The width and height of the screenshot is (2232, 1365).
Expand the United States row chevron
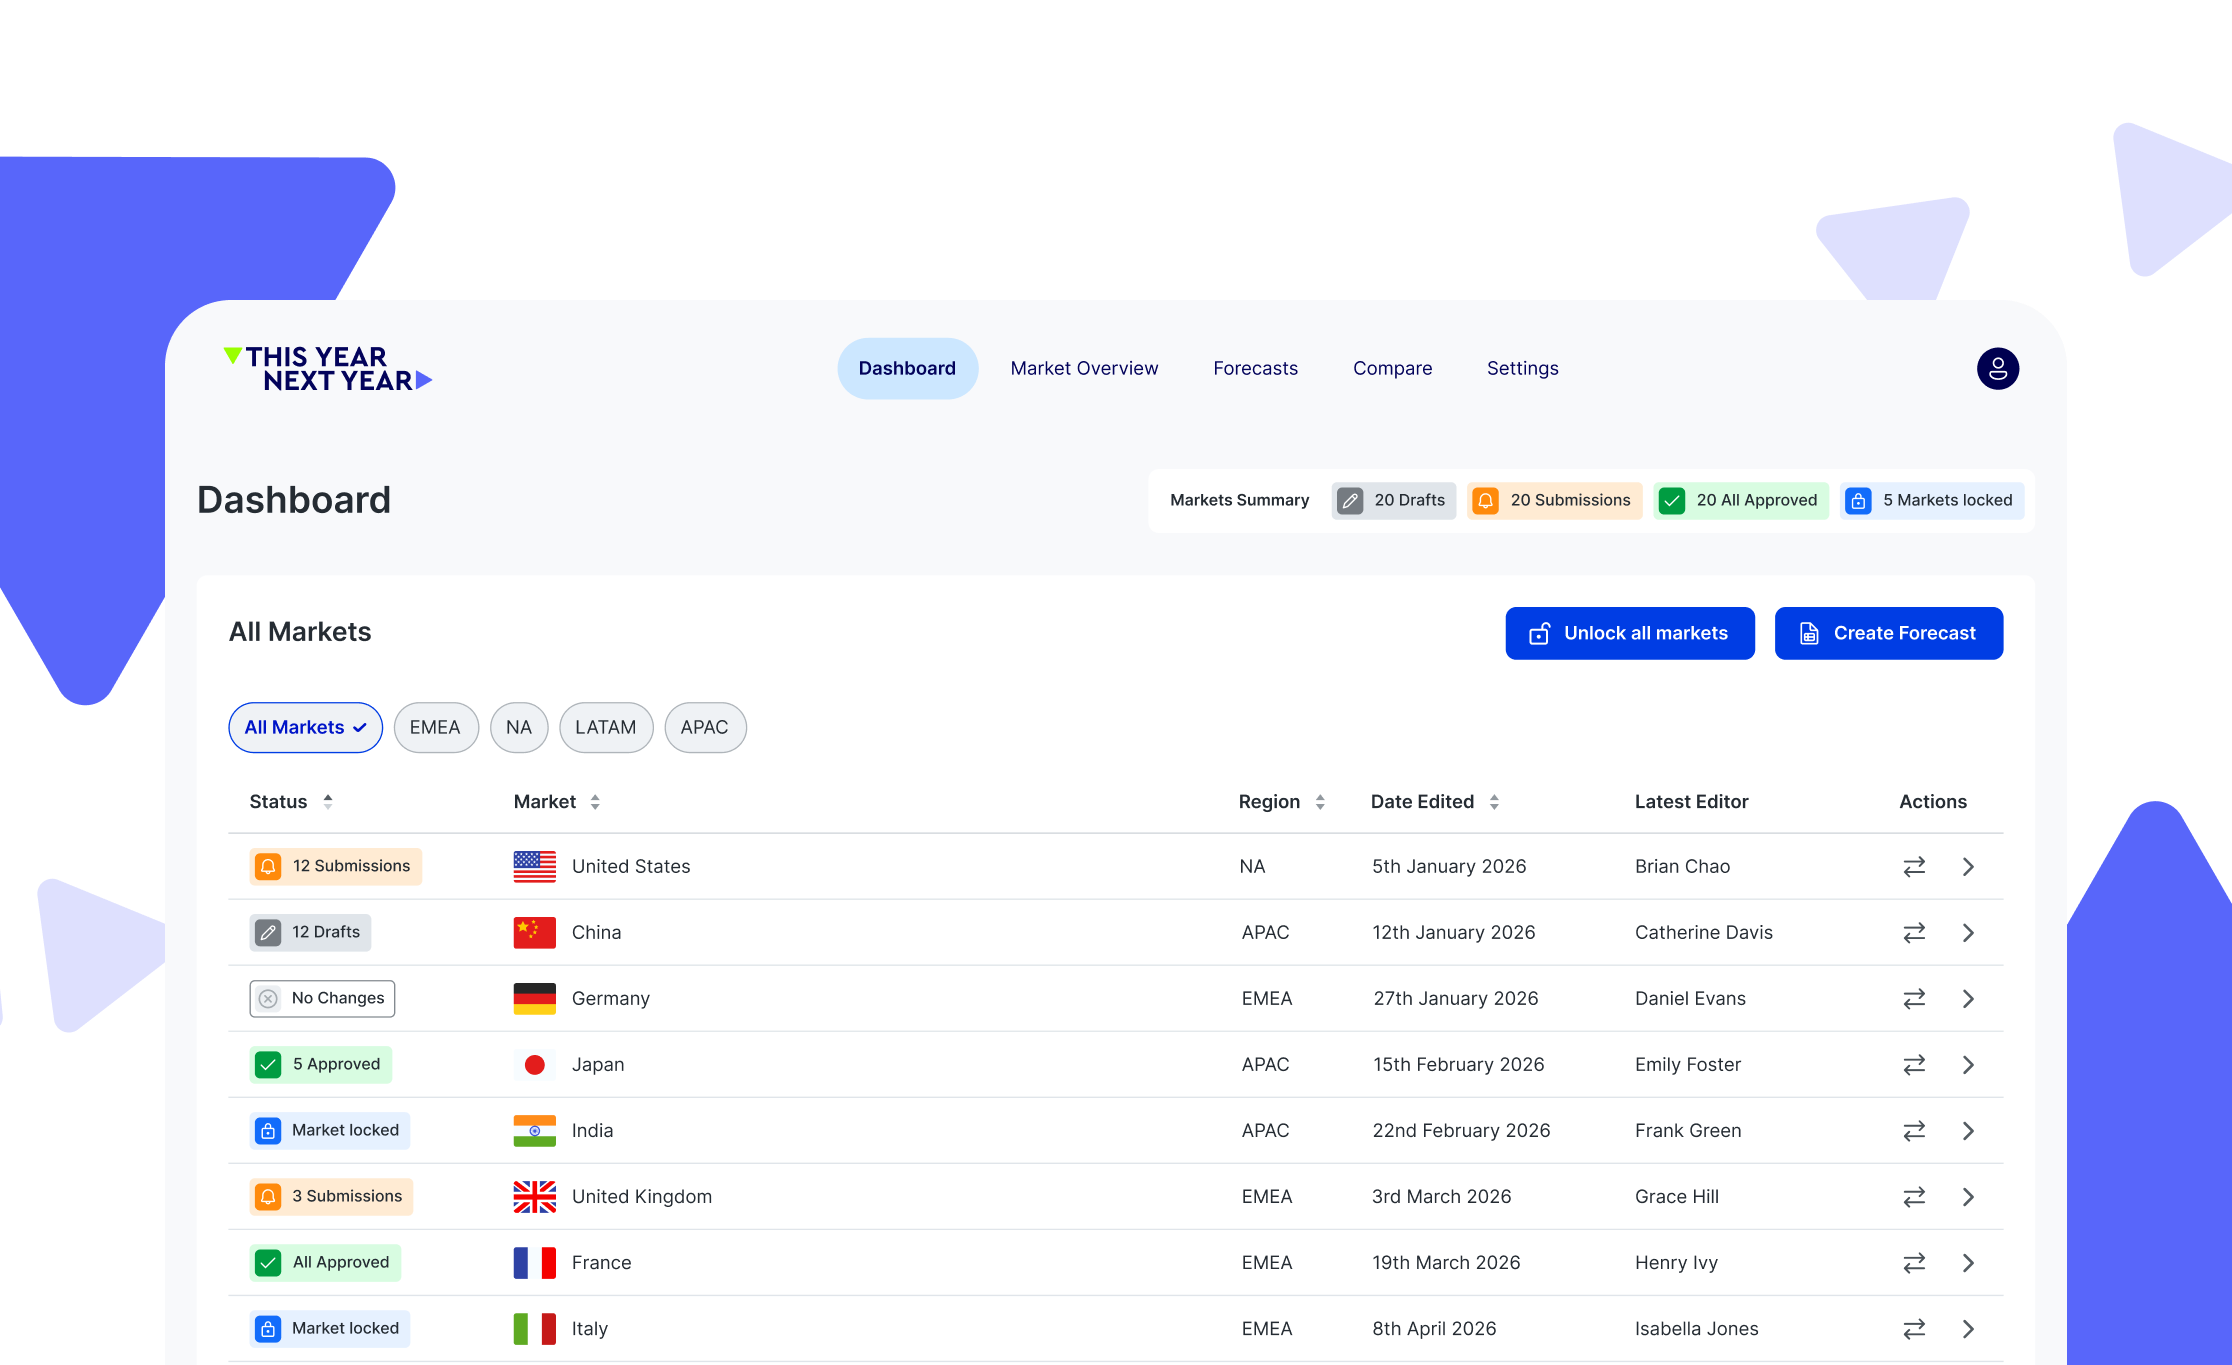point(1968,867)
